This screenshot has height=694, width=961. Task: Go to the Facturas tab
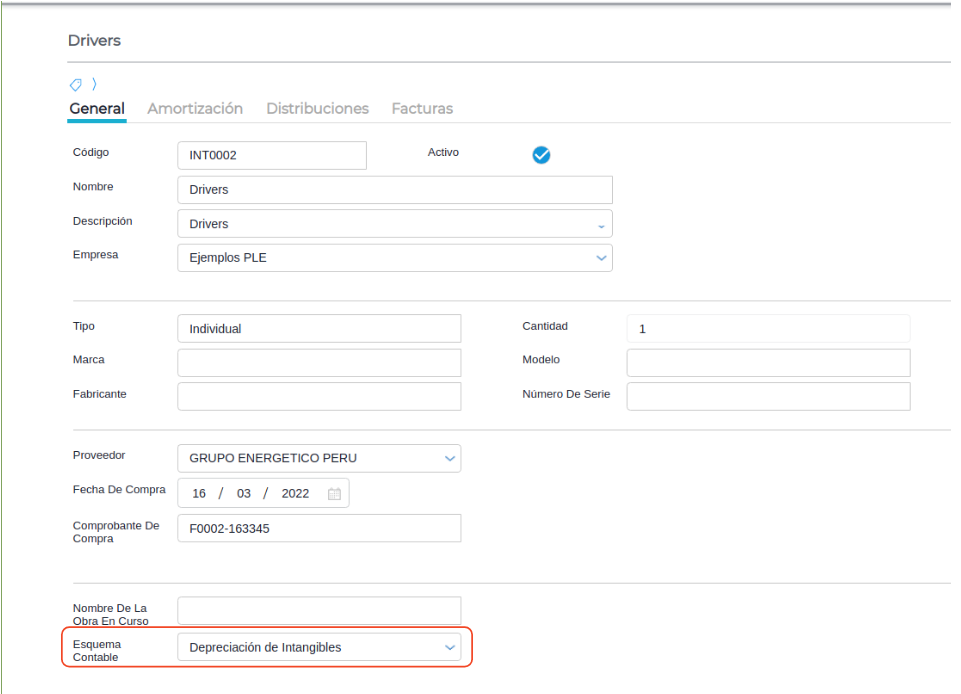pyautogui.click(x=422, y=108)
